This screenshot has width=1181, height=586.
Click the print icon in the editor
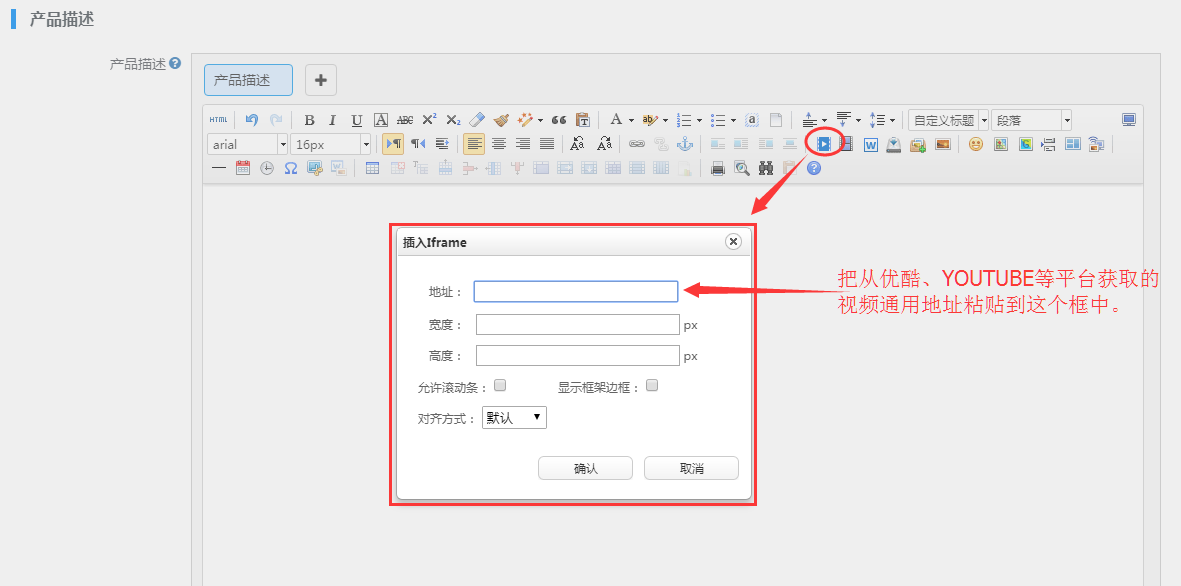(x=716, y=168)
